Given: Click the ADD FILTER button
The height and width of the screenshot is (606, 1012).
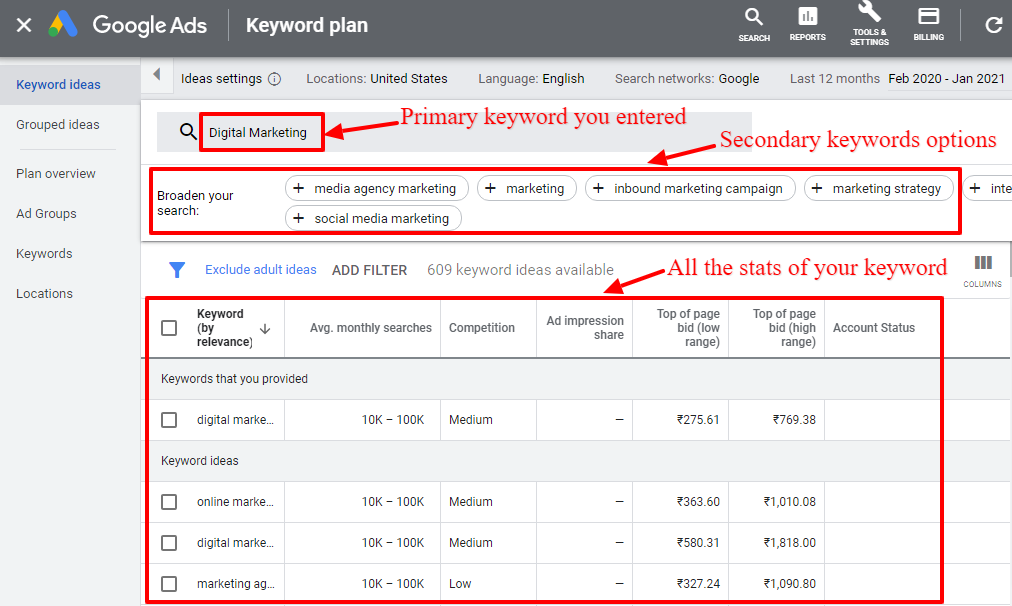Looking at the screenshot, I should coord(369,270).
